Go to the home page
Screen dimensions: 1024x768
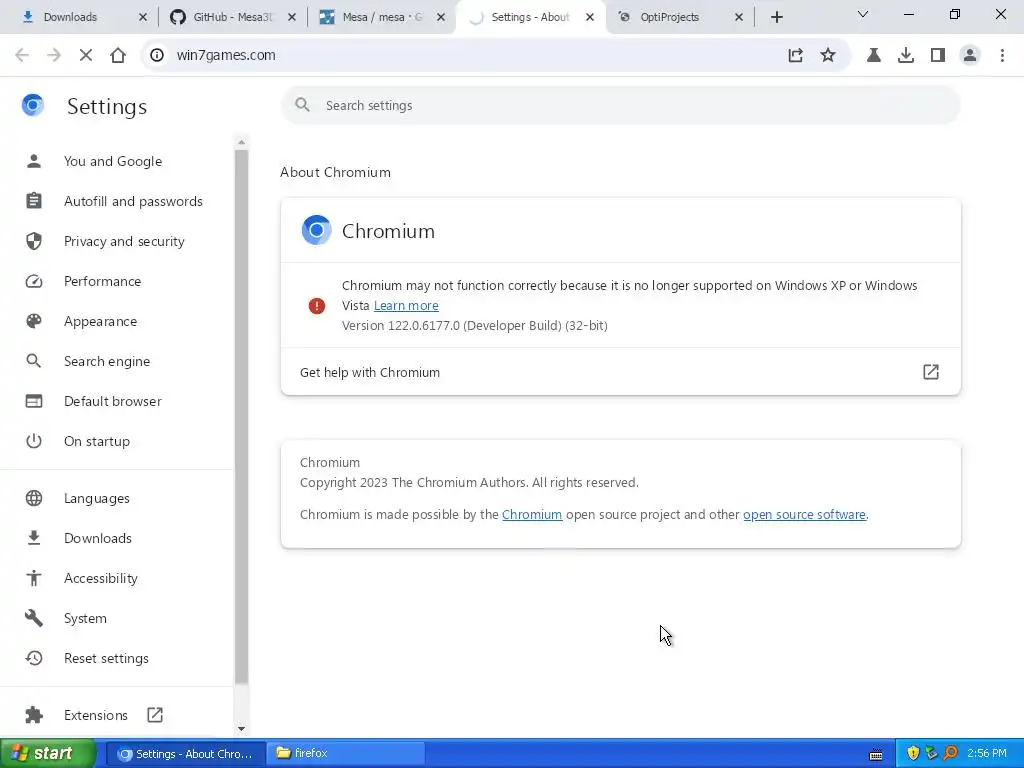coord(118,56)
